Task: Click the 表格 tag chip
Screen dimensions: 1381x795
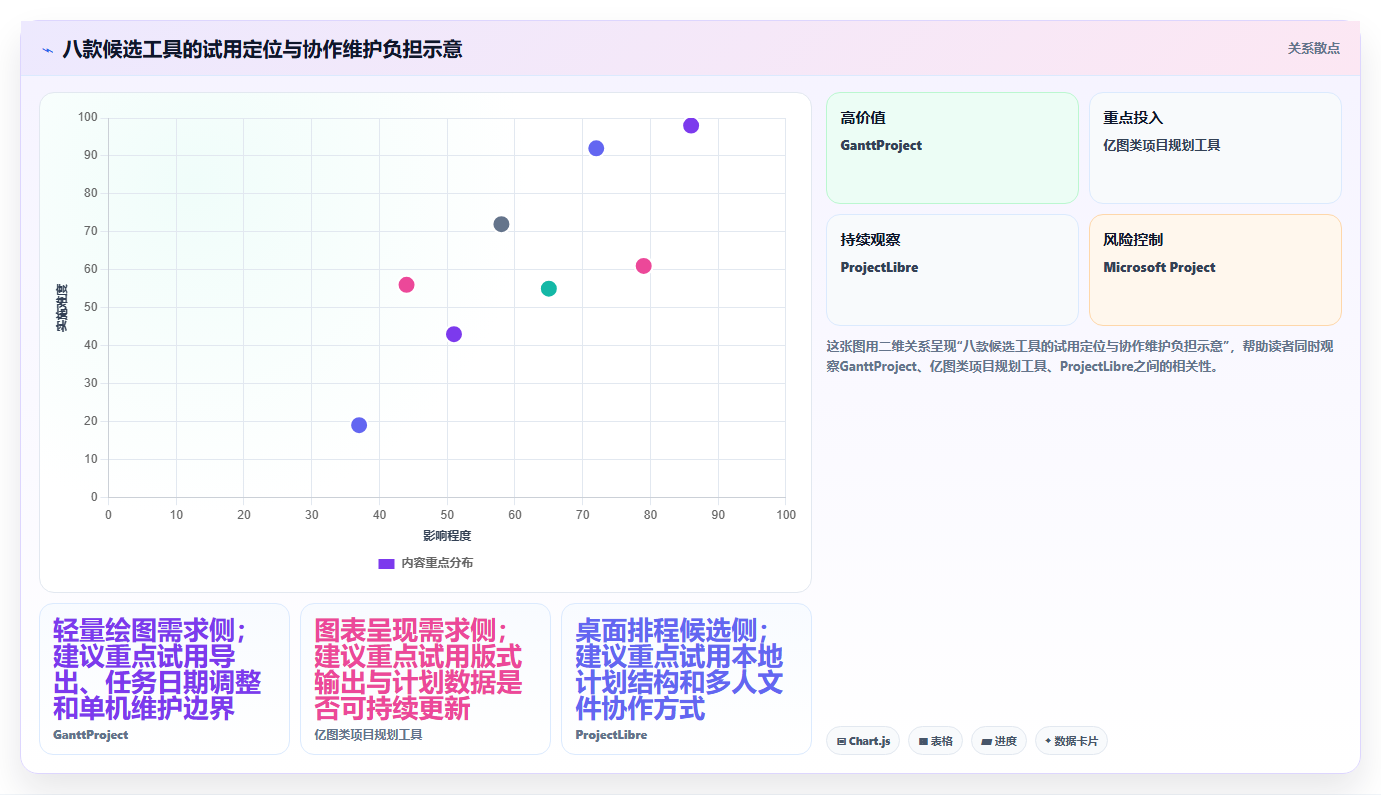Action: point(935,741)
